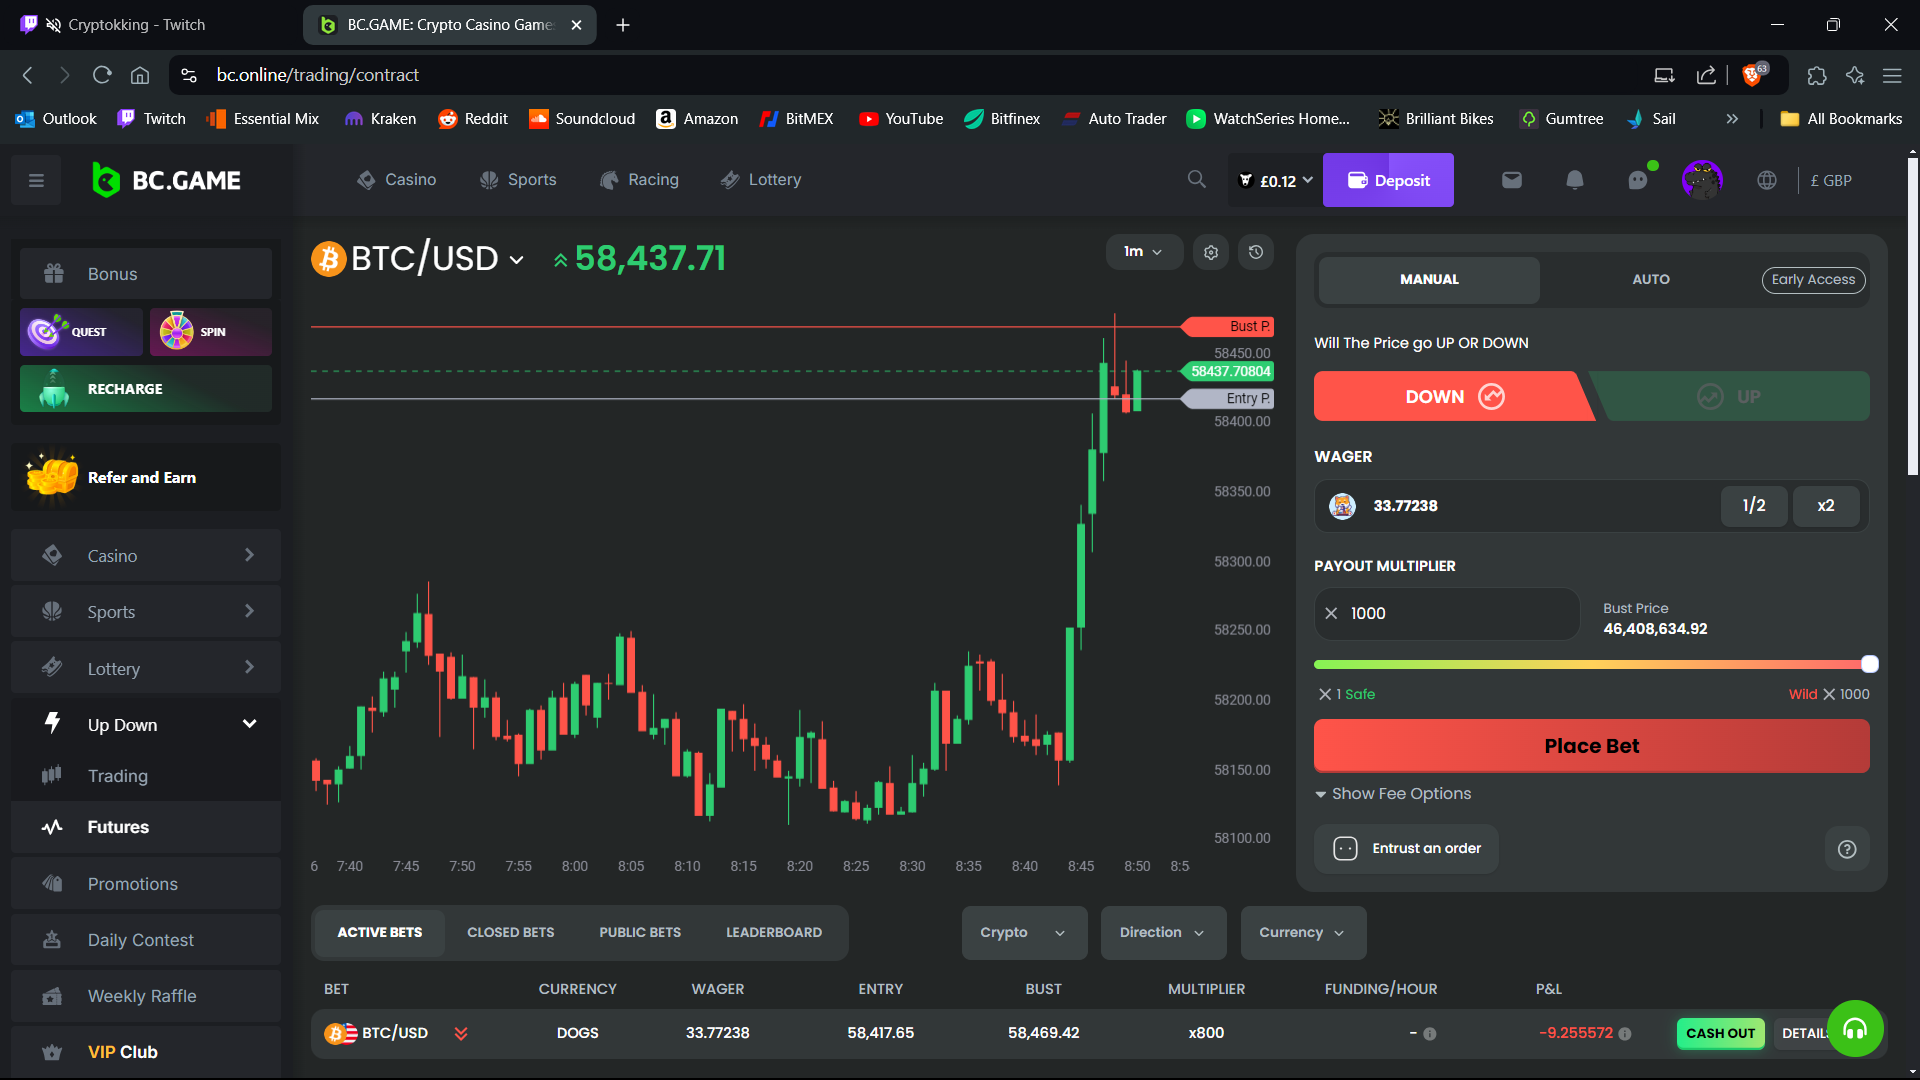Select UP direction
Screen dimensions: 1920x1080
[x=1730, y=397]
